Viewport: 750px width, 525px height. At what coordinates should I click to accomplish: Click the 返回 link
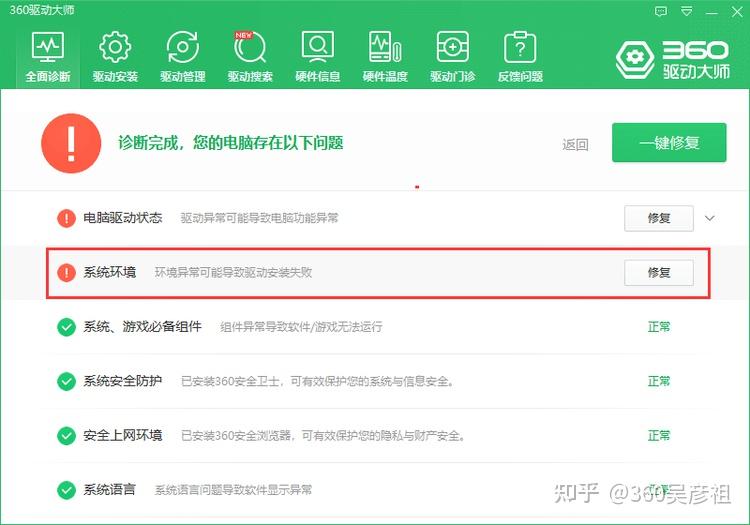click(x=575, y=144)
